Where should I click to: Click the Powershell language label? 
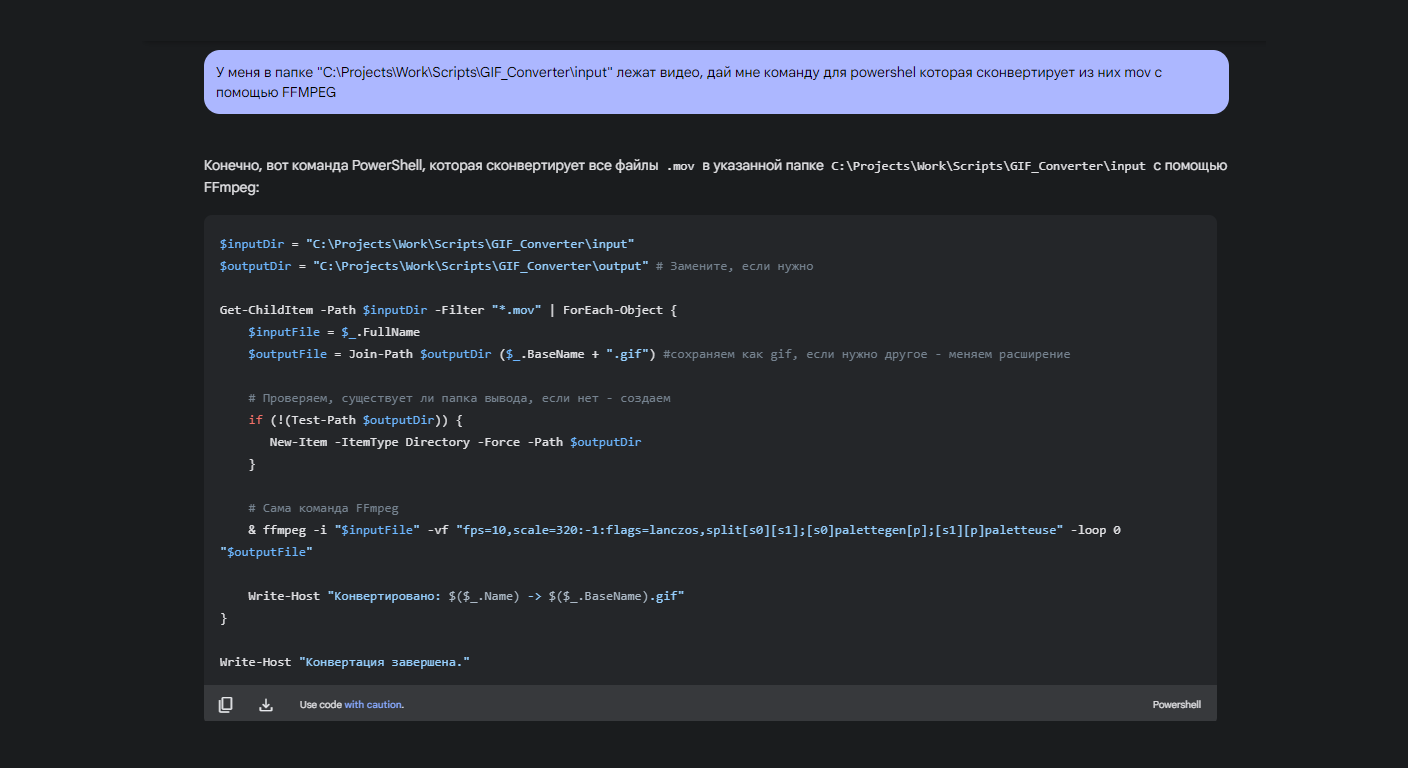(1176, 705)
